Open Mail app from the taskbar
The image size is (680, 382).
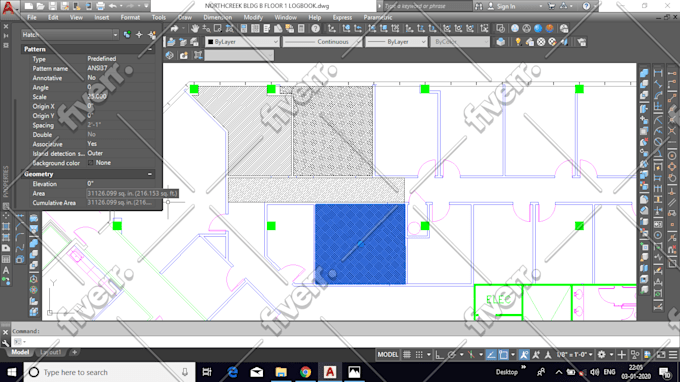coord(257,372)
